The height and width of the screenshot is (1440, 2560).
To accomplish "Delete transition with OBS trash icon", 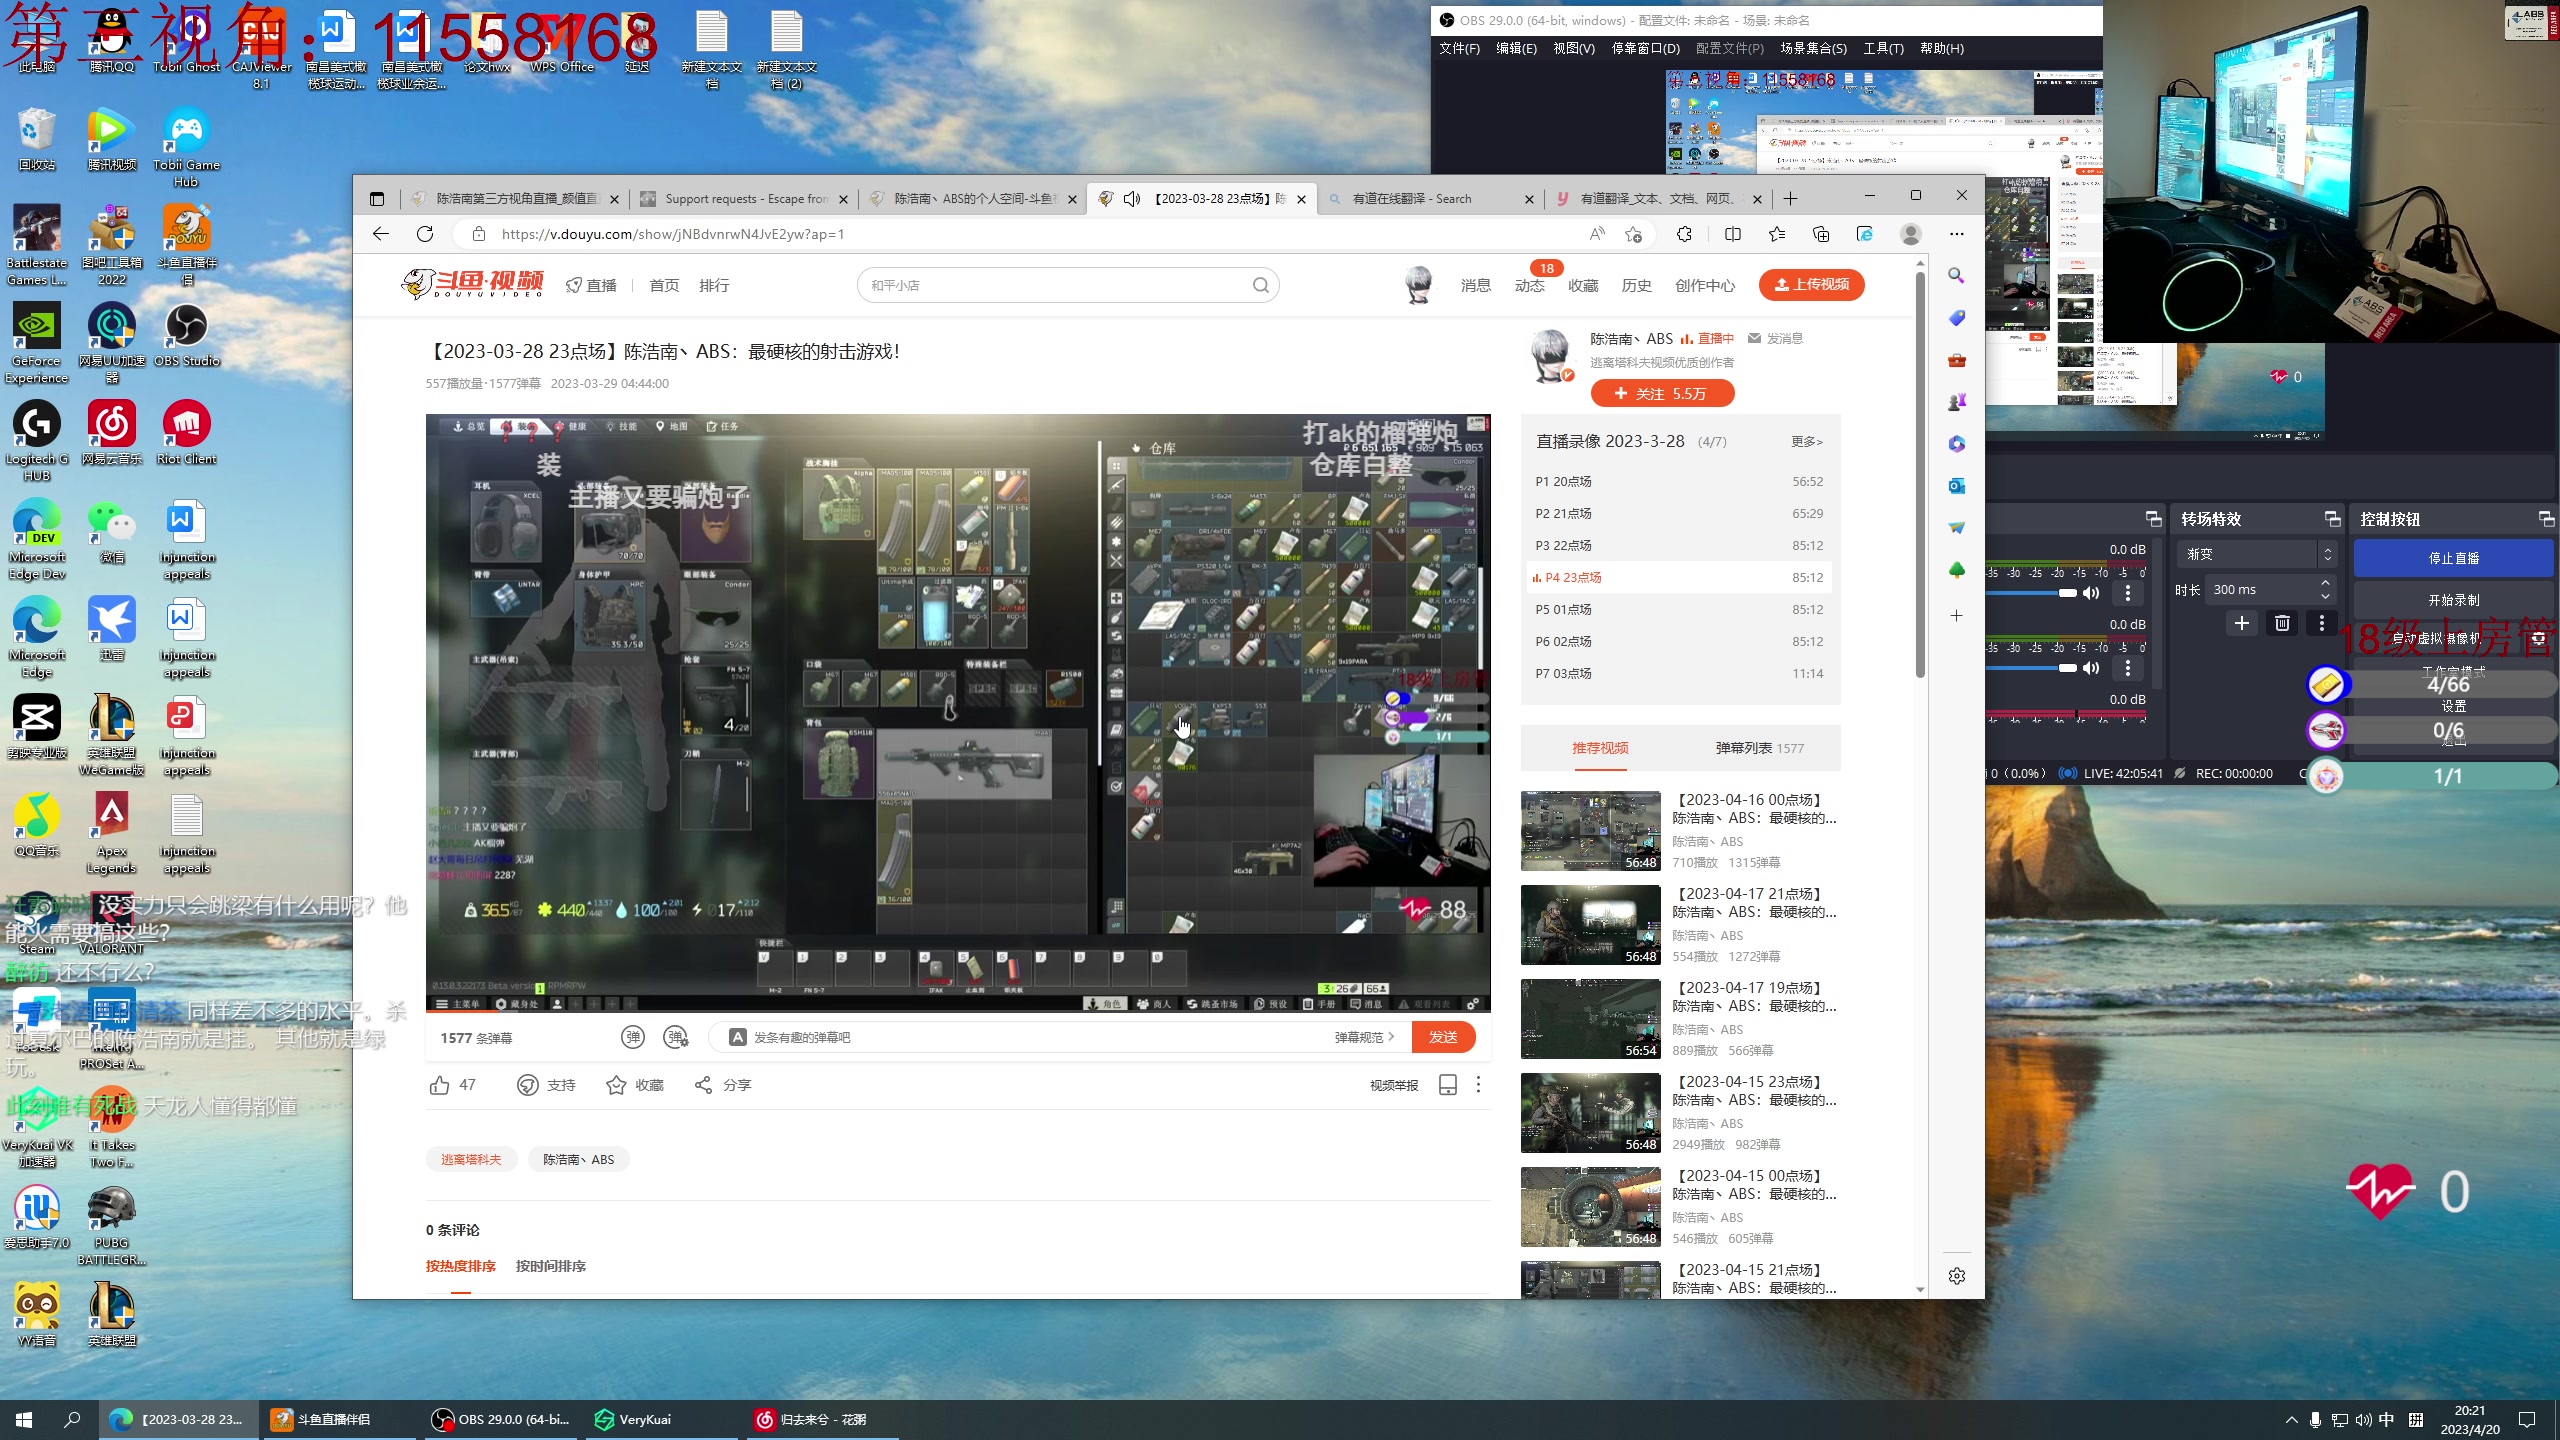I will (2282, 623).
